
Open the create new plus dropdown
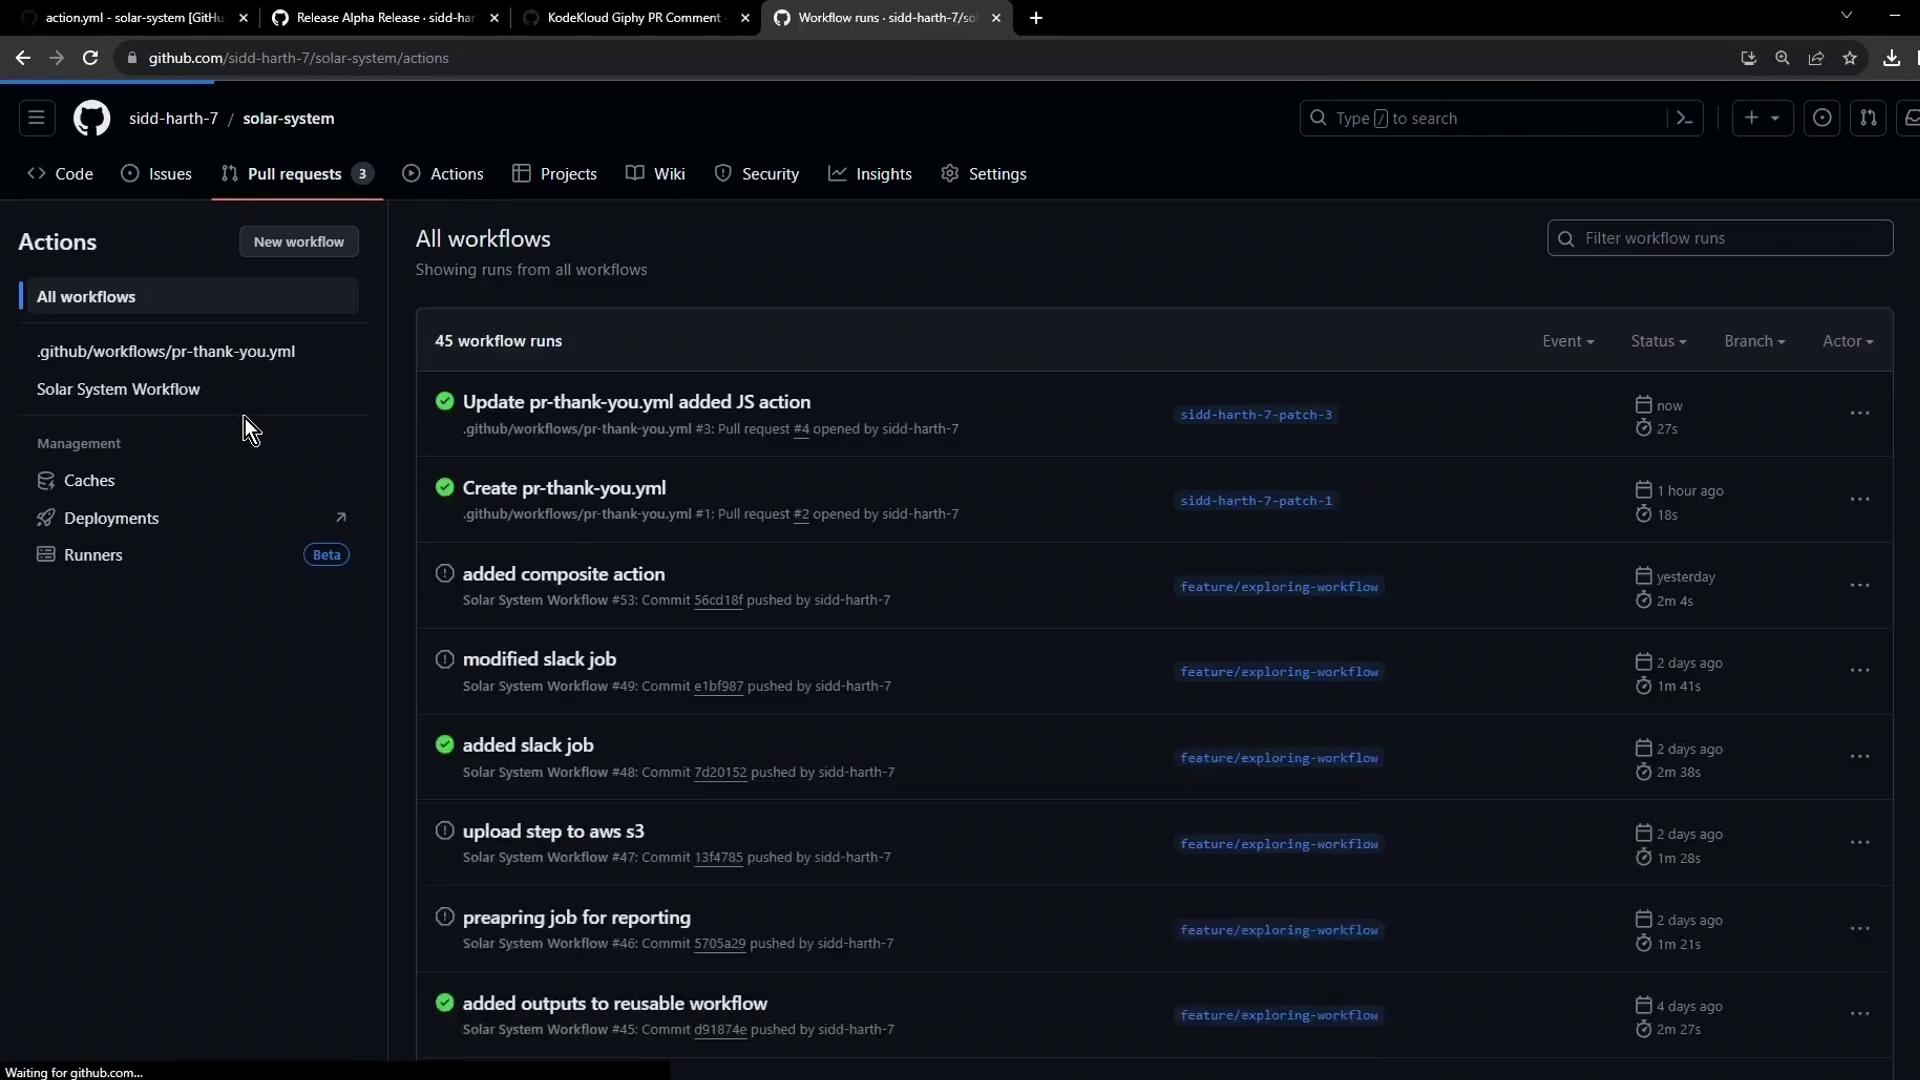1761,118
